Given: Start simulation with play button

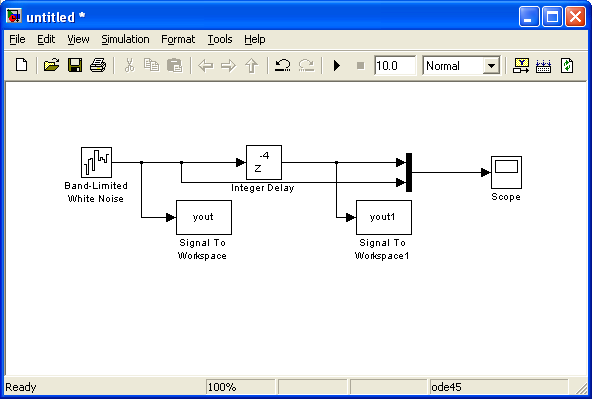Looking at the screenshot, I should pos(337,66).
